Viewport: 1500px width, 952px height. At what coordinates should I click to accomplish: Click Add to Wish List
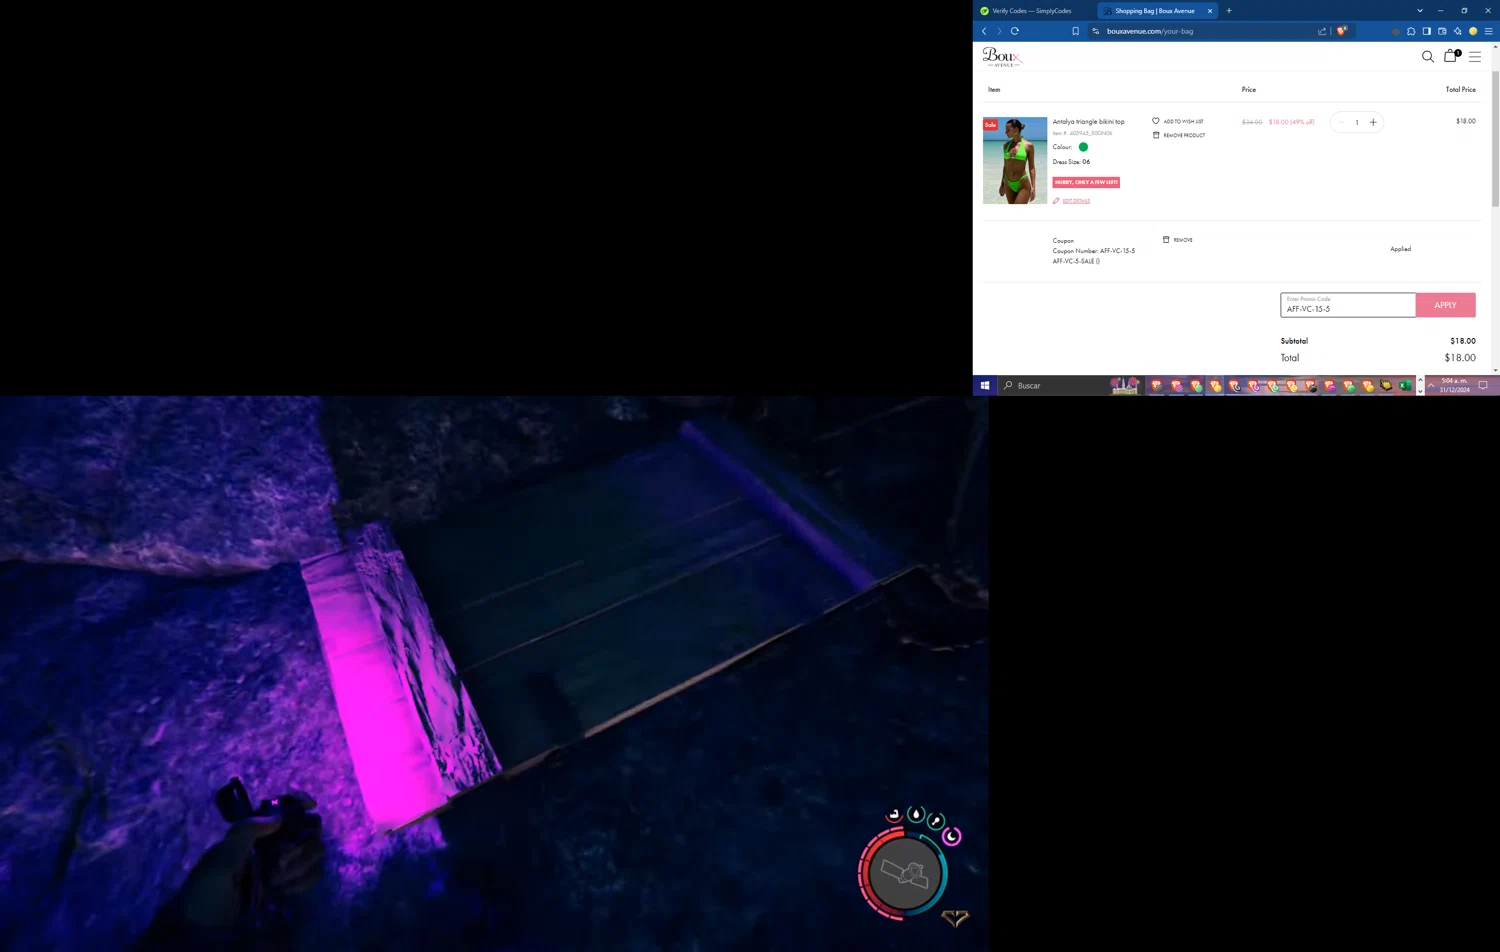pyautogui.click(x=1183, y=121)
